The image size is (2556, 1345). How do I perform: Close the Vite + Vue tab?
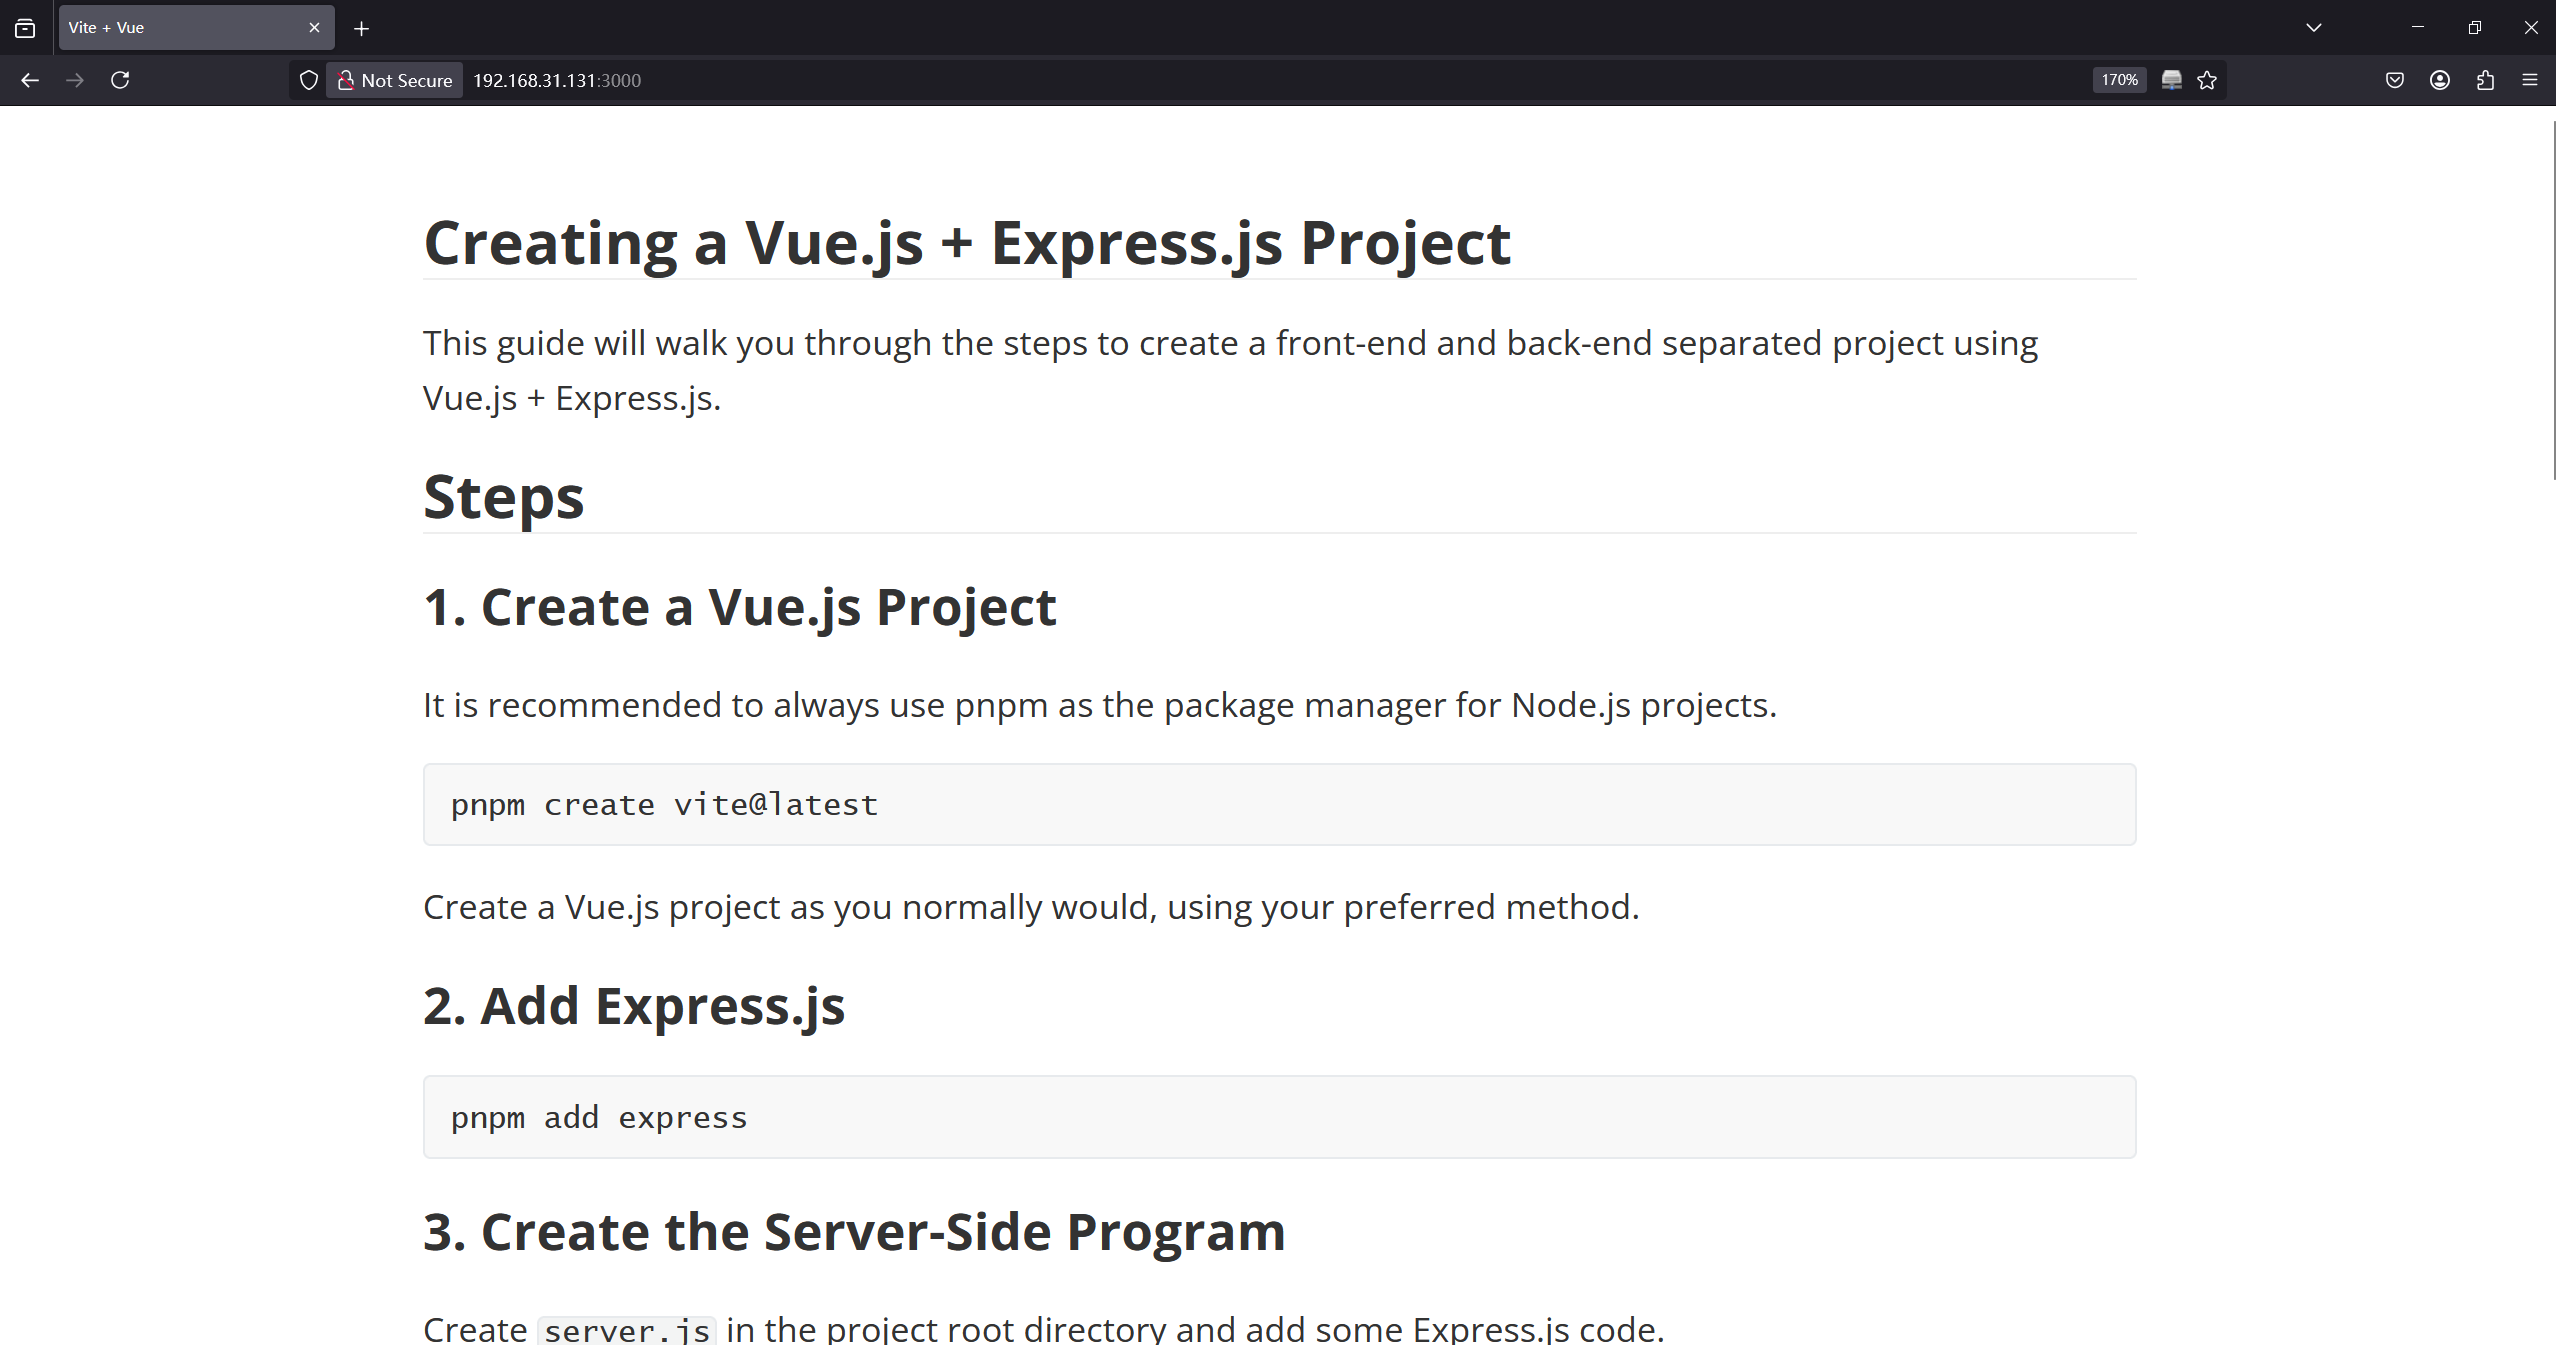coord(314,28)
